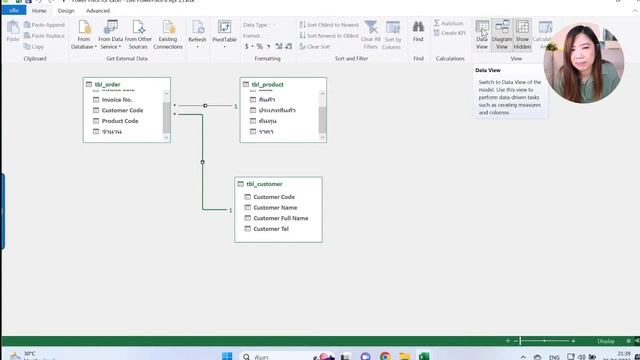Select the tbl_customer table header

278,184
